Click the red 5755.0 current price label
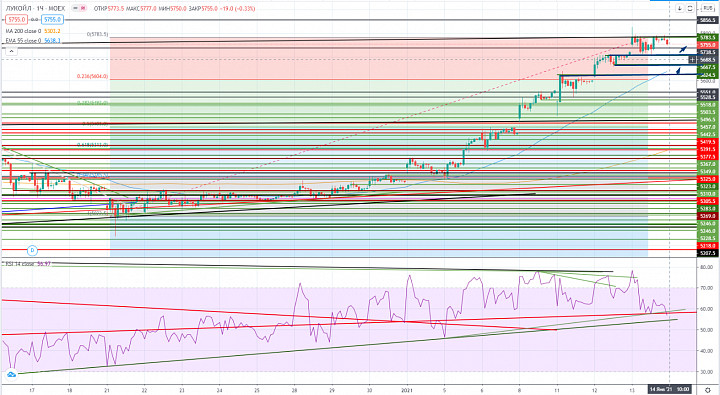 pyautogui.click(x=707, y=45)
